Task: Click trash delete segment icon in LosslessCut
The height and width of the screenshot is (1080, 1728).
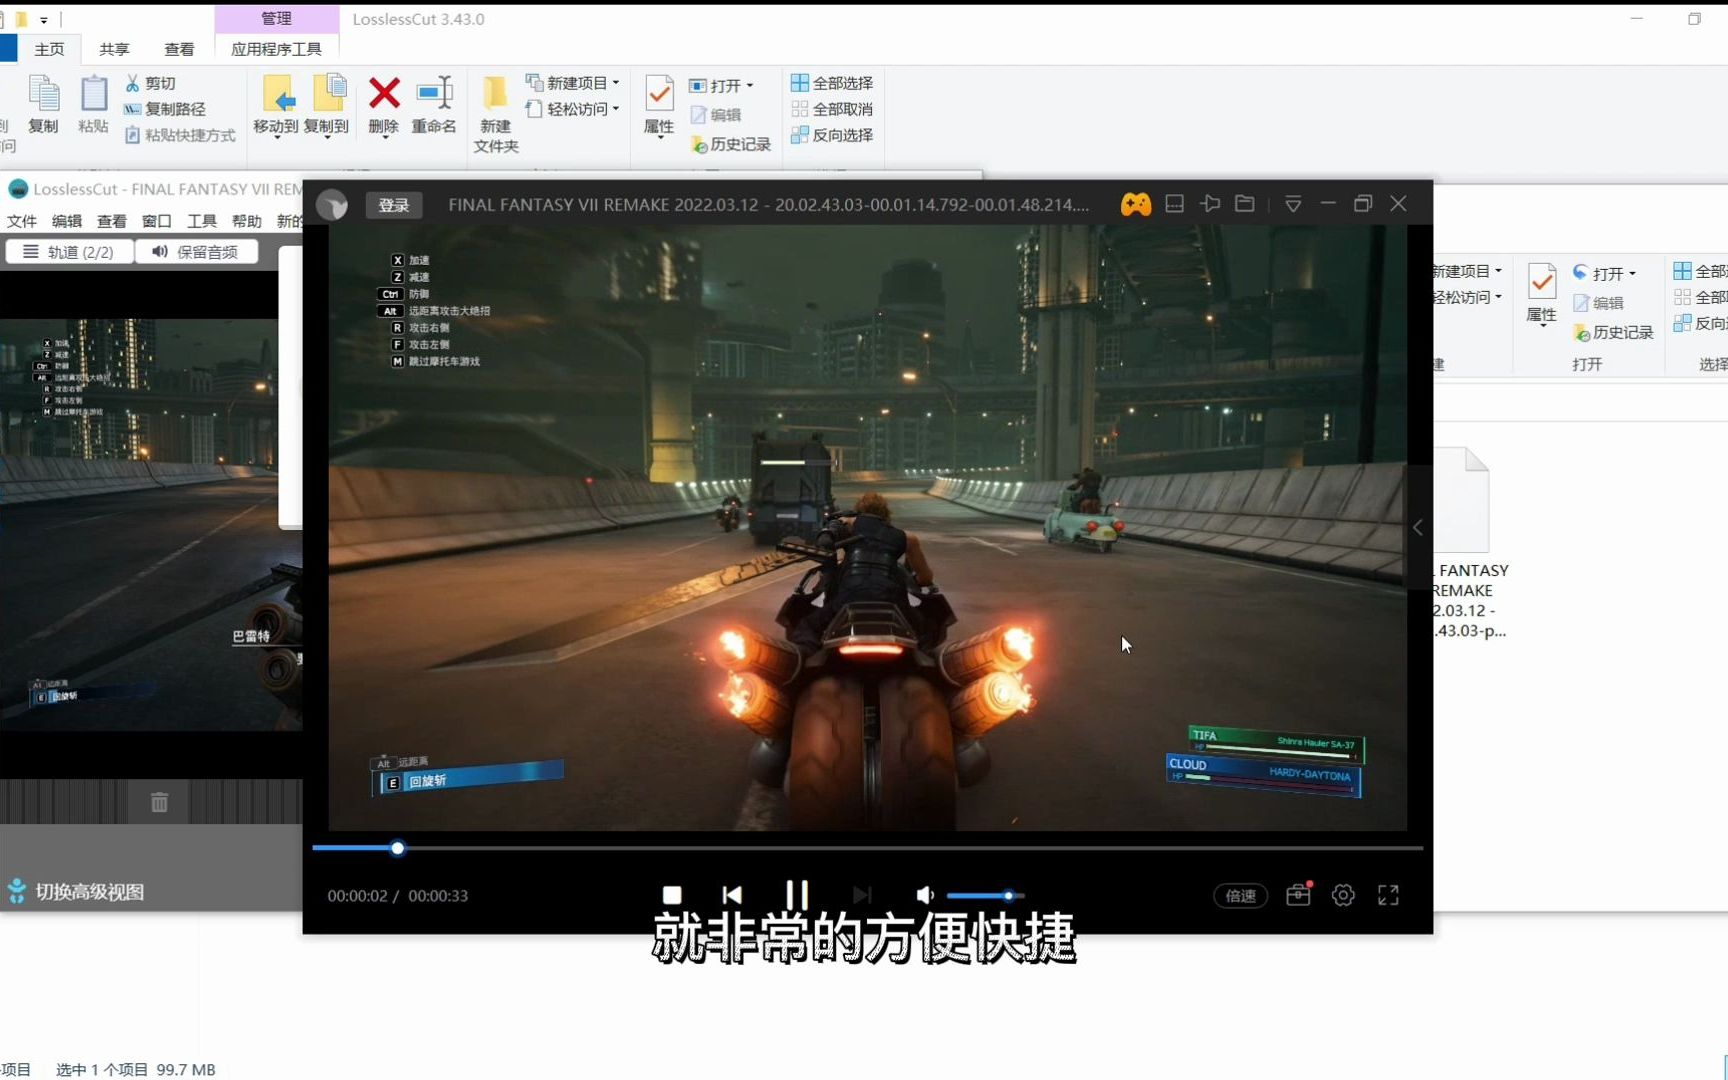Action: click(159, 802)
